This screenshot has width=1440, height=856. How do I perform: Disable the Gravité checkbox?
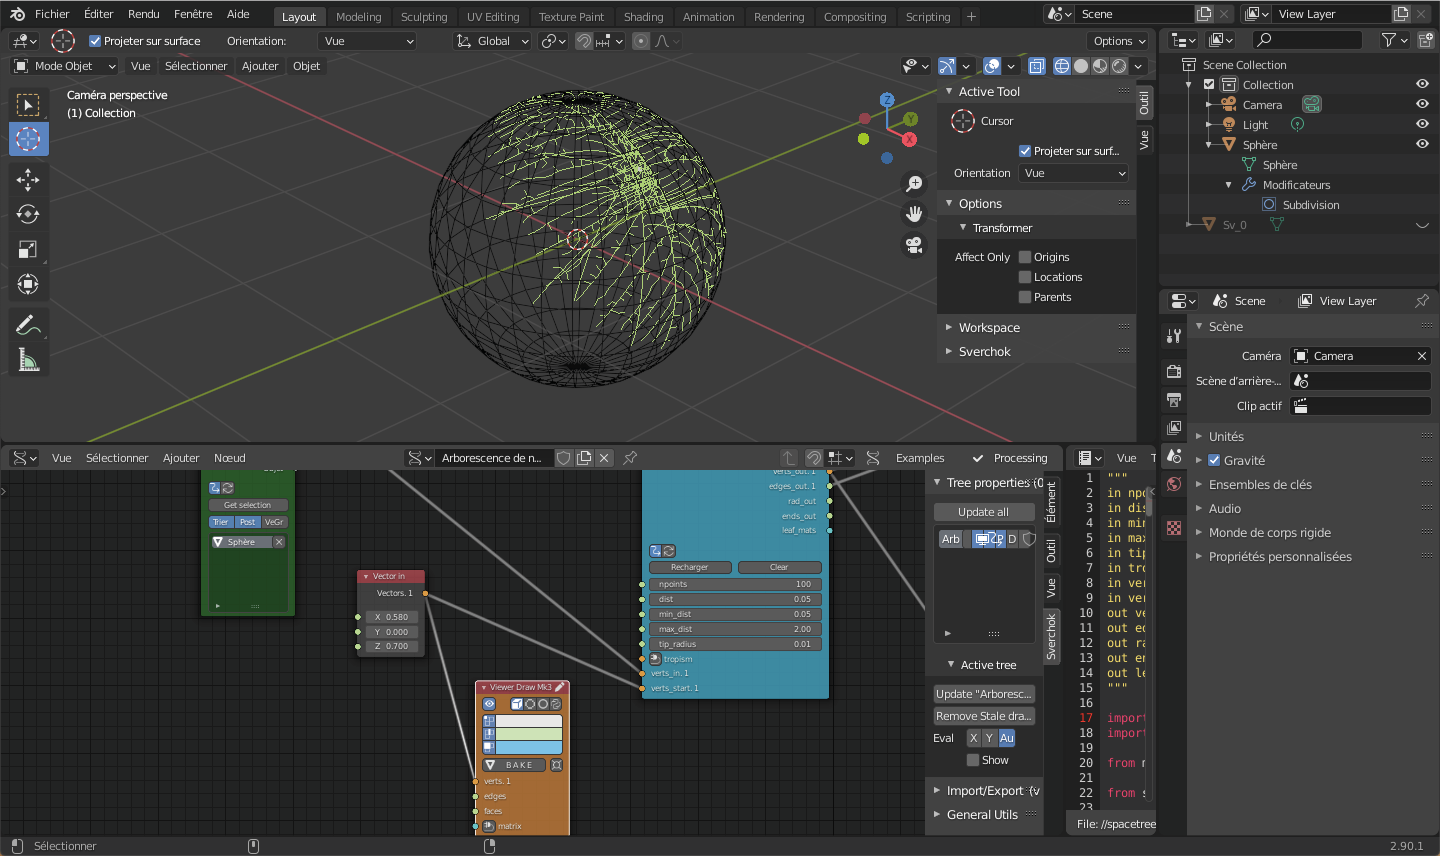(x=1214, y=461)
